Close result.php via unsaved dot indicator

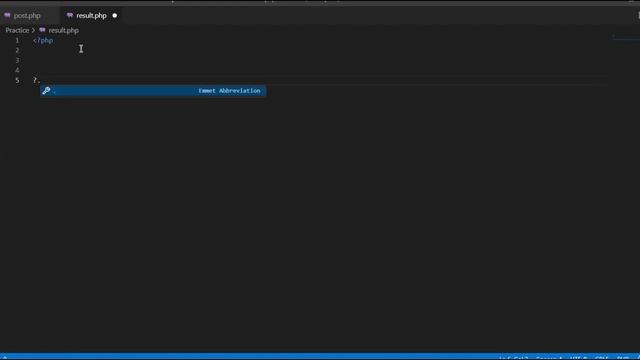[115, 16]
